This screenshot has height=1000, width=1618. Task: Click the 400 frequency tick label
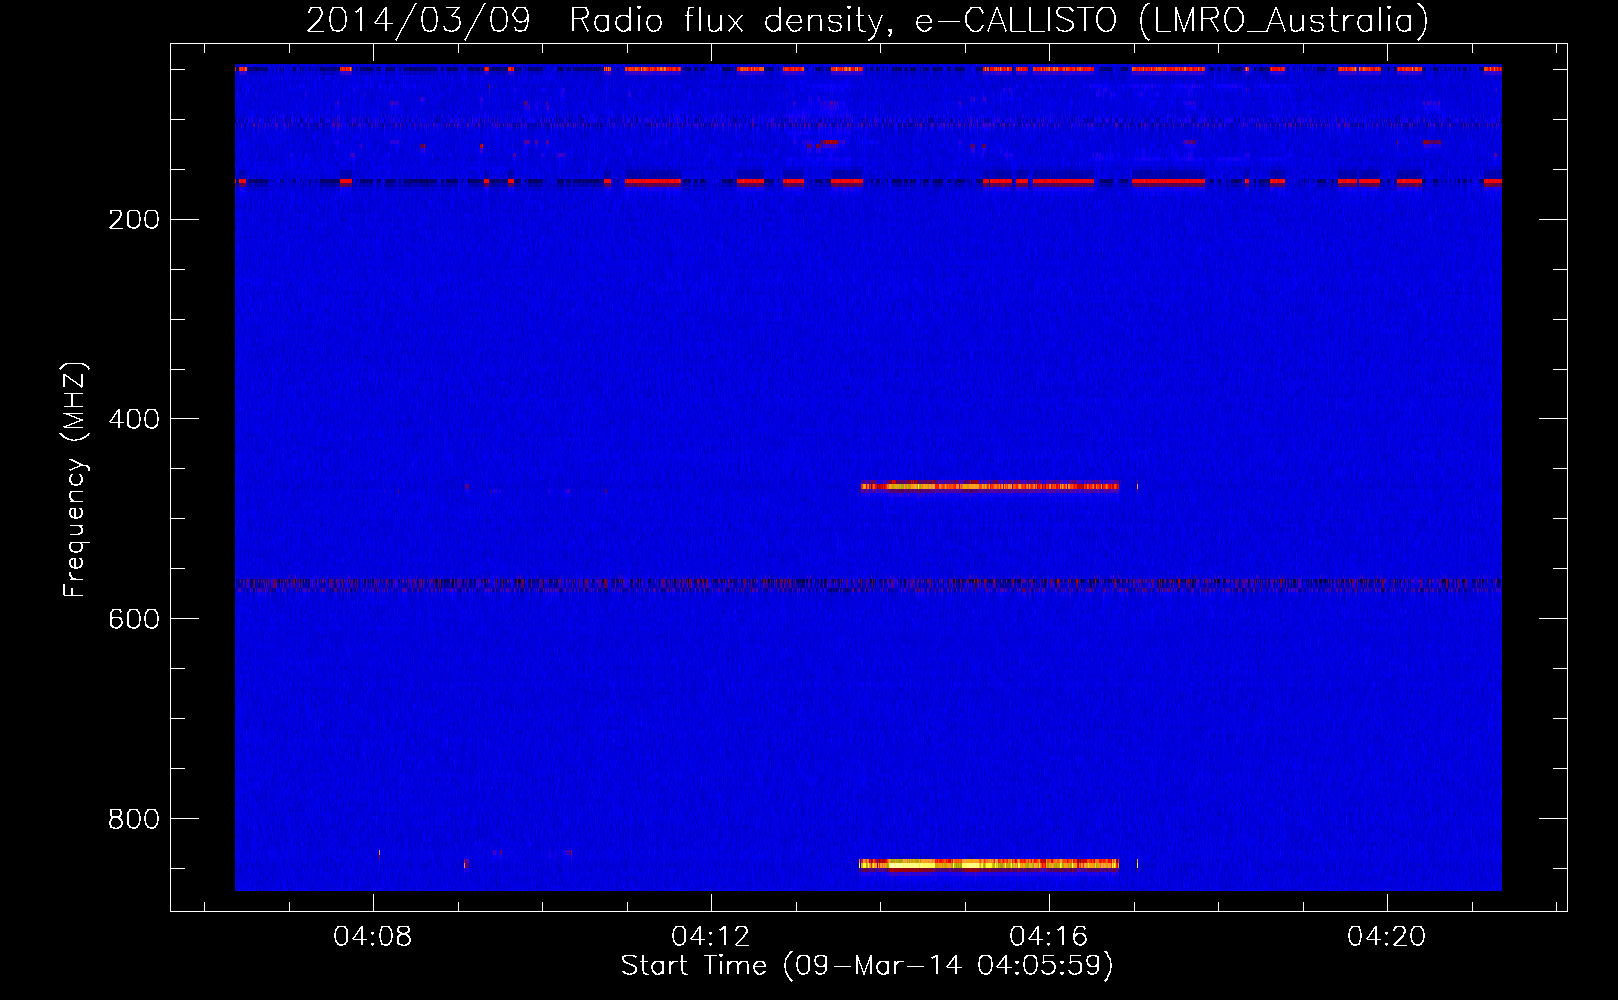(x=133, y=420)
